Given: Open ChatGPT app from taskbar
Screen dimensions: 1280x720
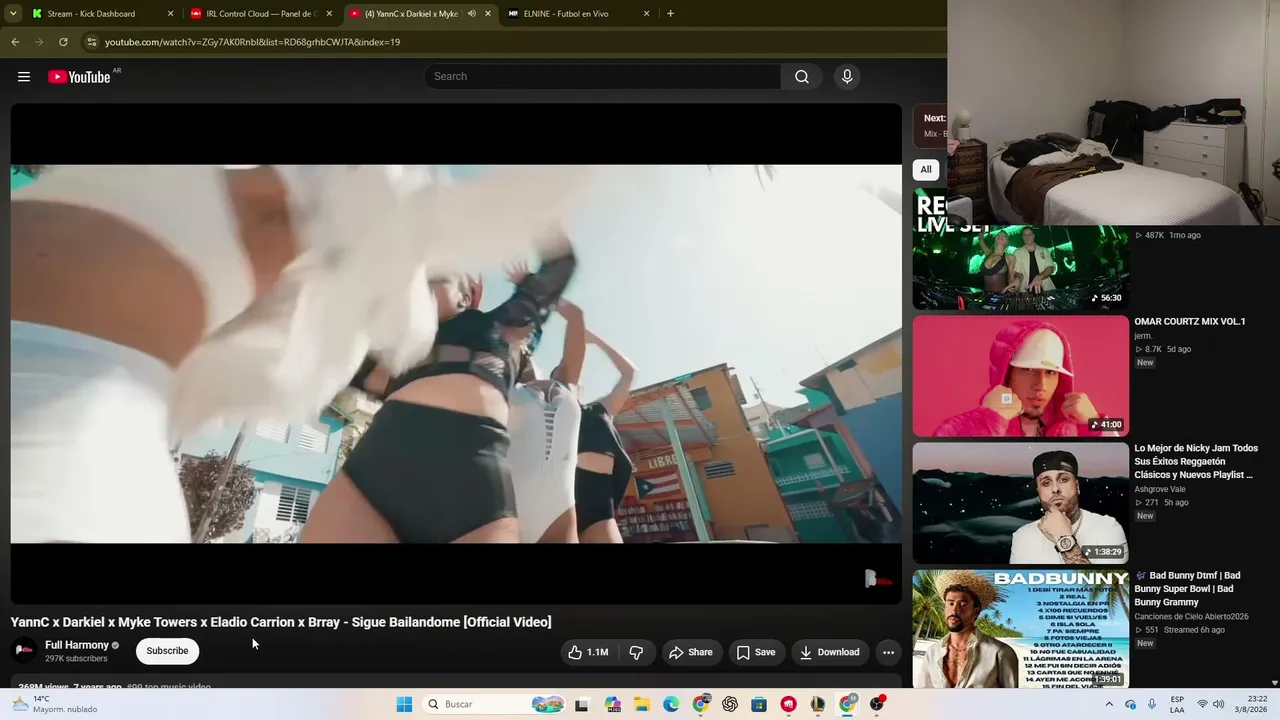Looking at the screenshot, I should (730, 704).
